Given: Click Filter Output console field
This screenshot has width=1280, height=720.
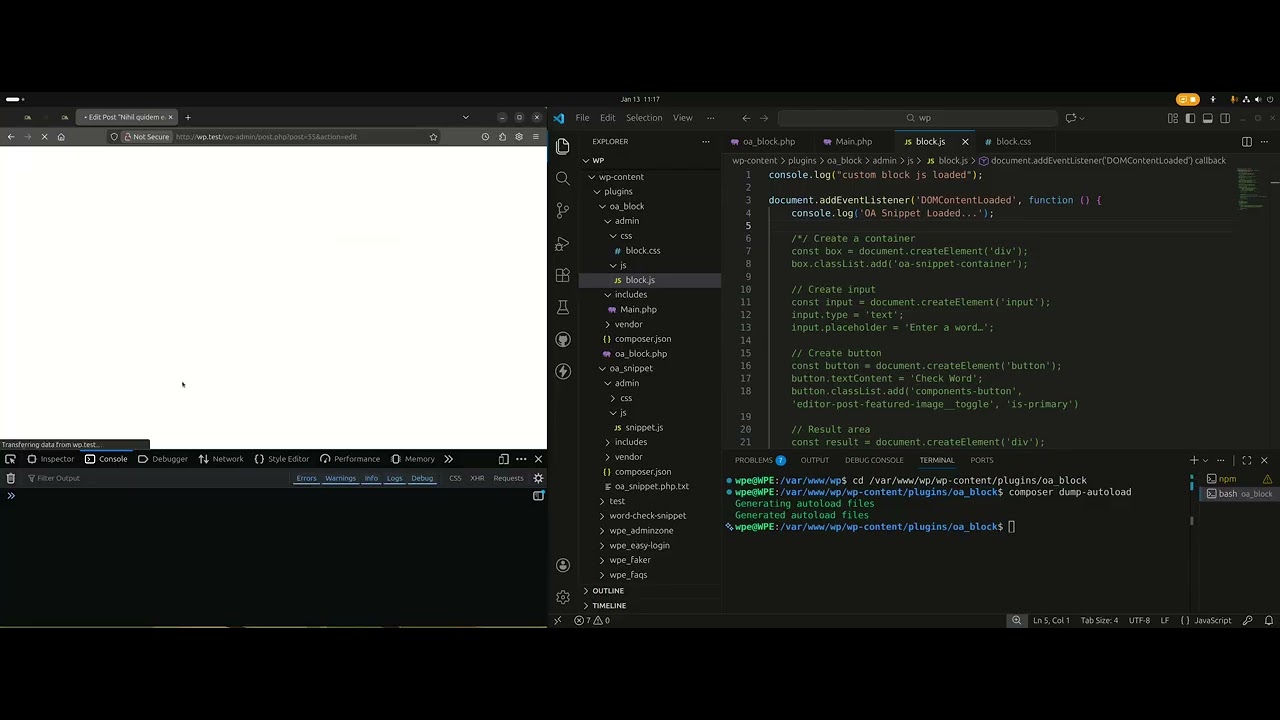Looking at the screenshot, I should click(x=155, y=478).
